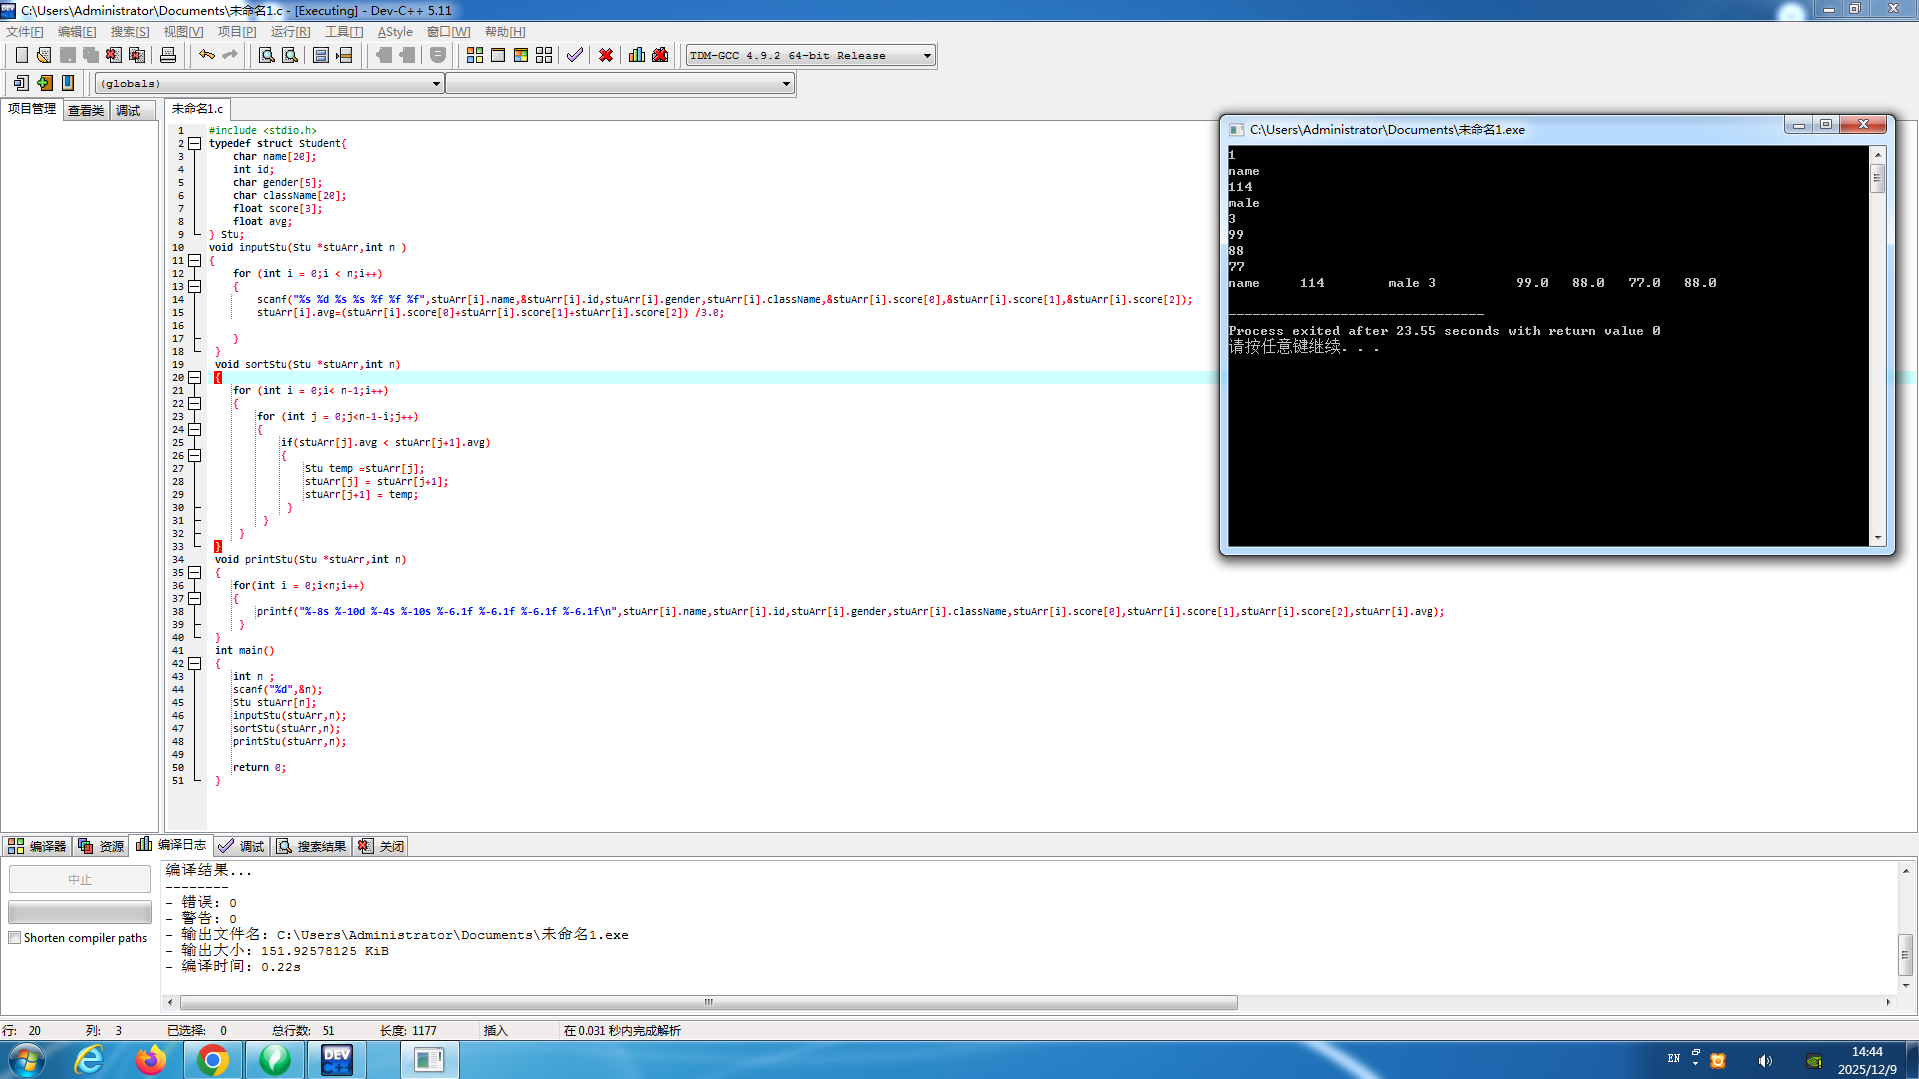Click the Delete Profiling Information icon
This screenshot has width=1919, height=1079.
660,55
